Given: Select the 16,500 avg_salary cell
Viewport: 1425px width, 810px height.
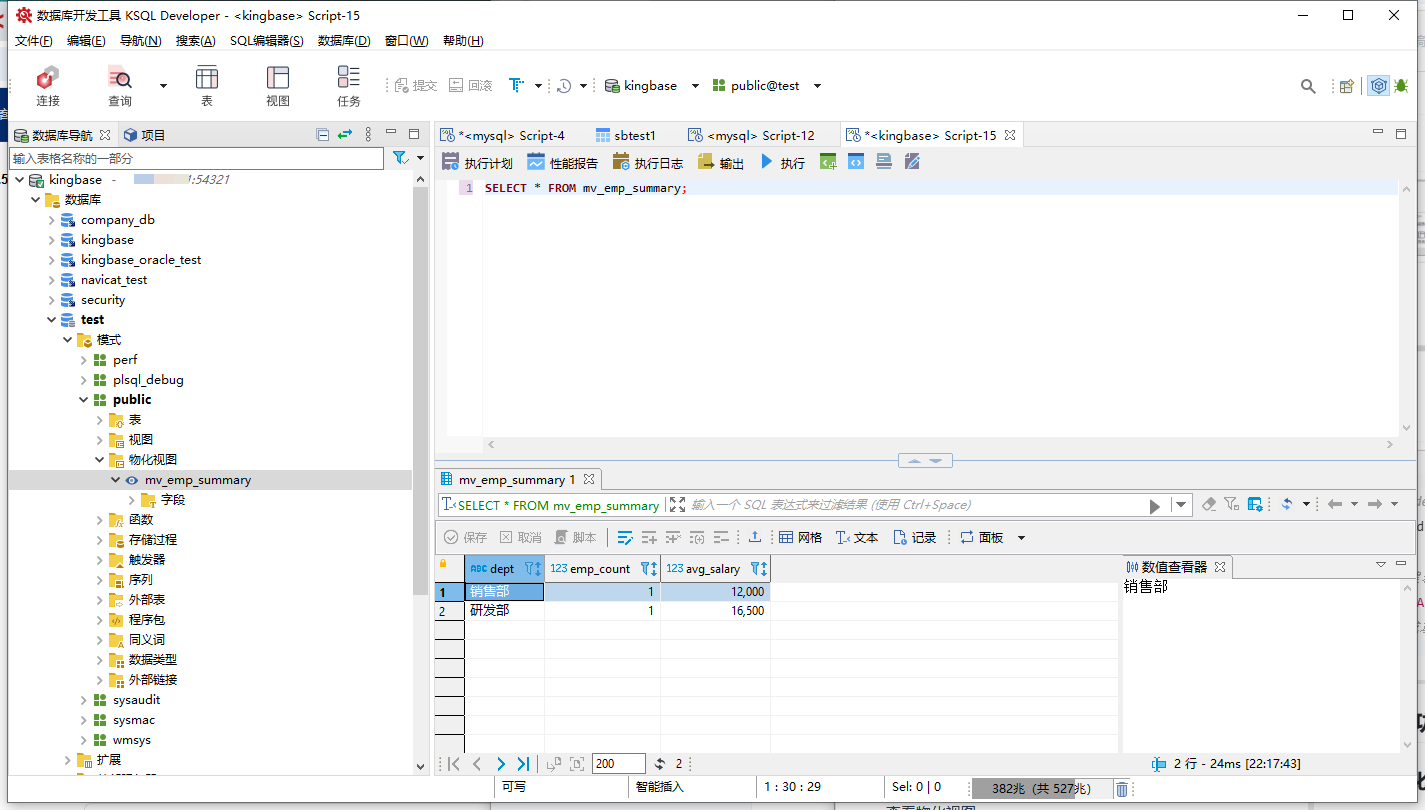Looking at the screenshot, I should pos(715,610).
